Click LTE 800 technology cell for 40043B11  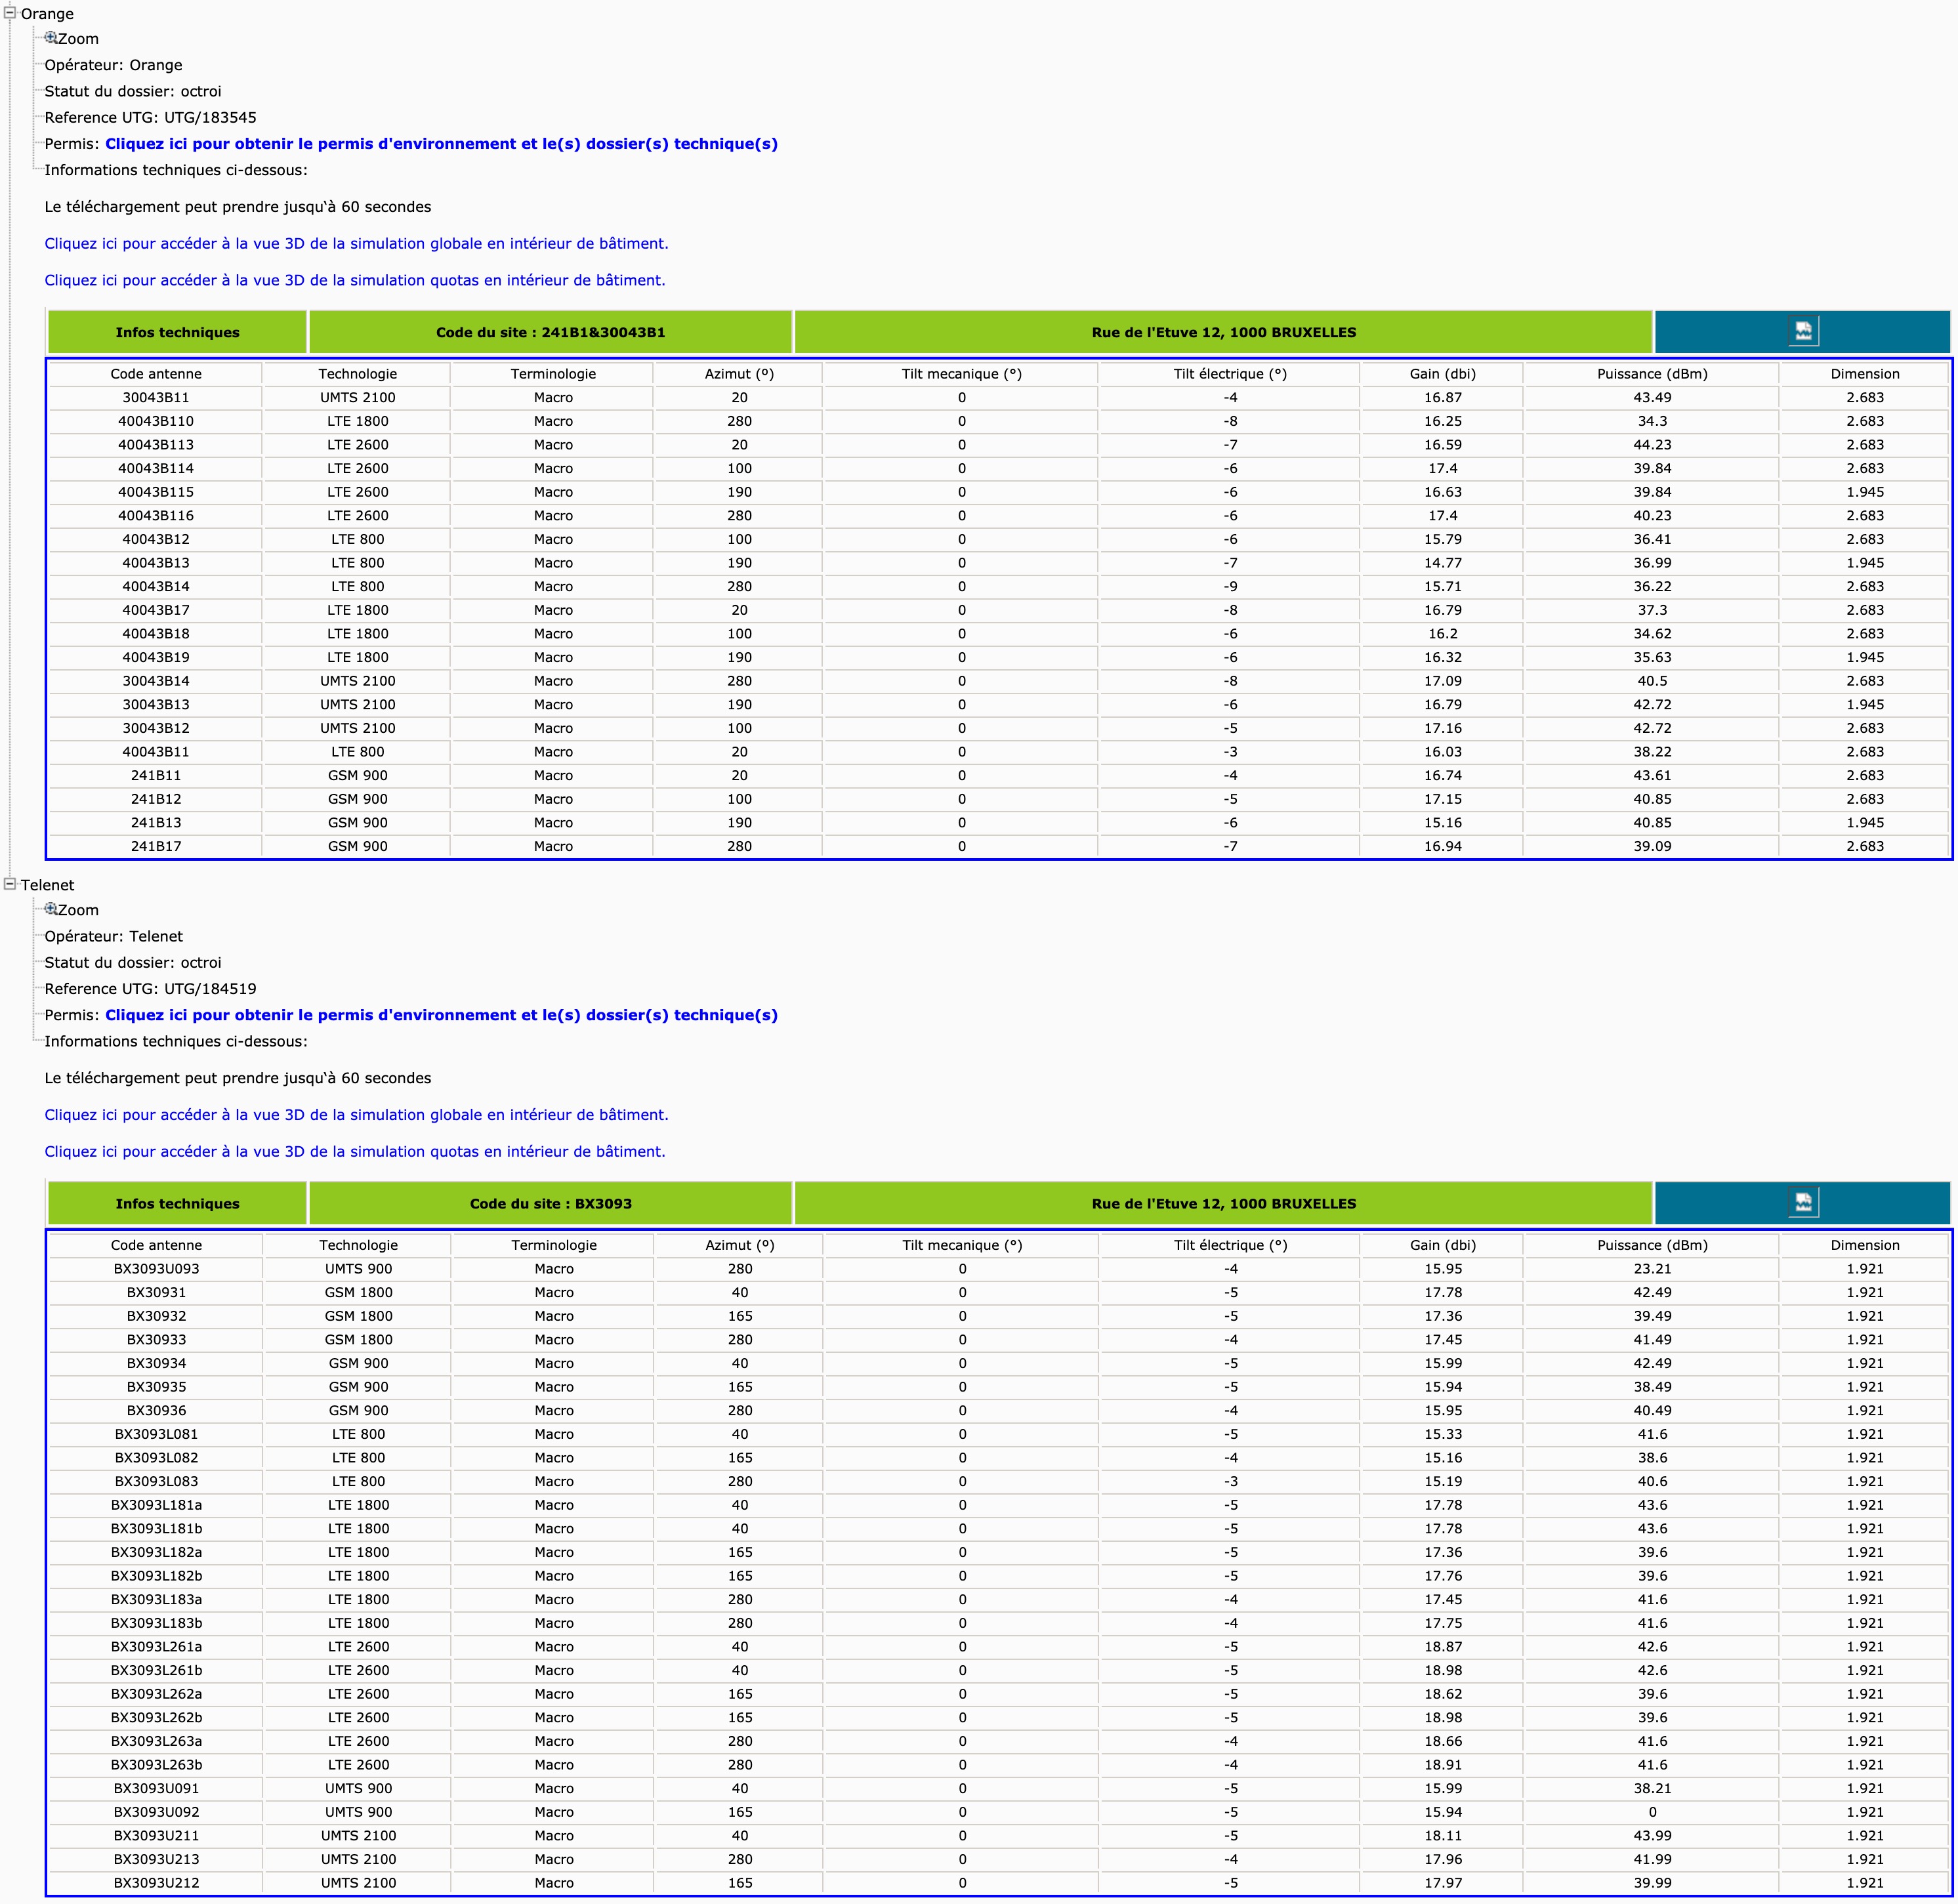[358, 752]
